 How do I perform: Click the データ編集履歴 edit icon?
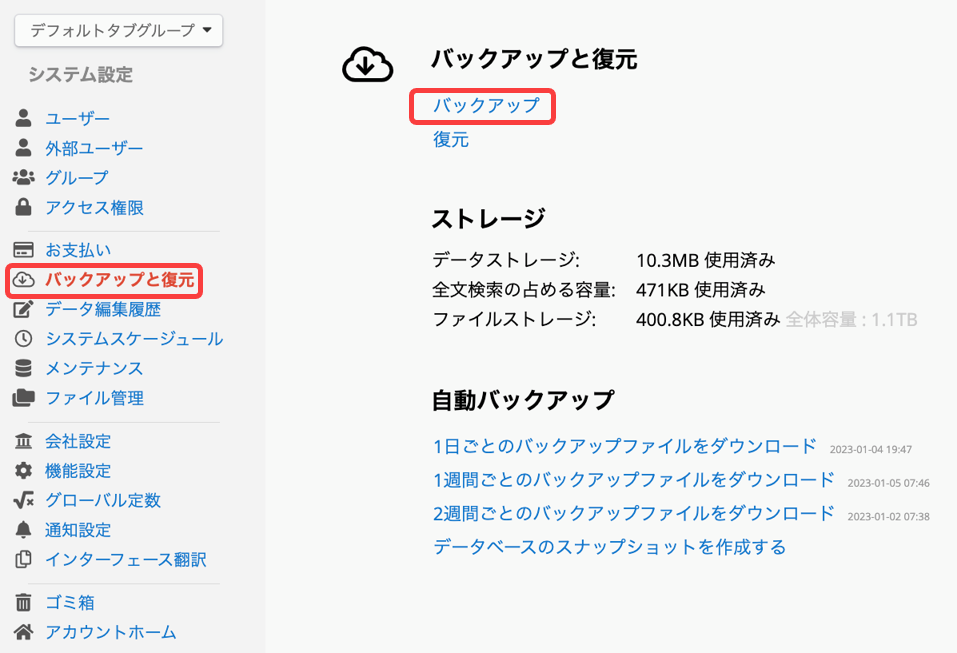coord(24,310)
